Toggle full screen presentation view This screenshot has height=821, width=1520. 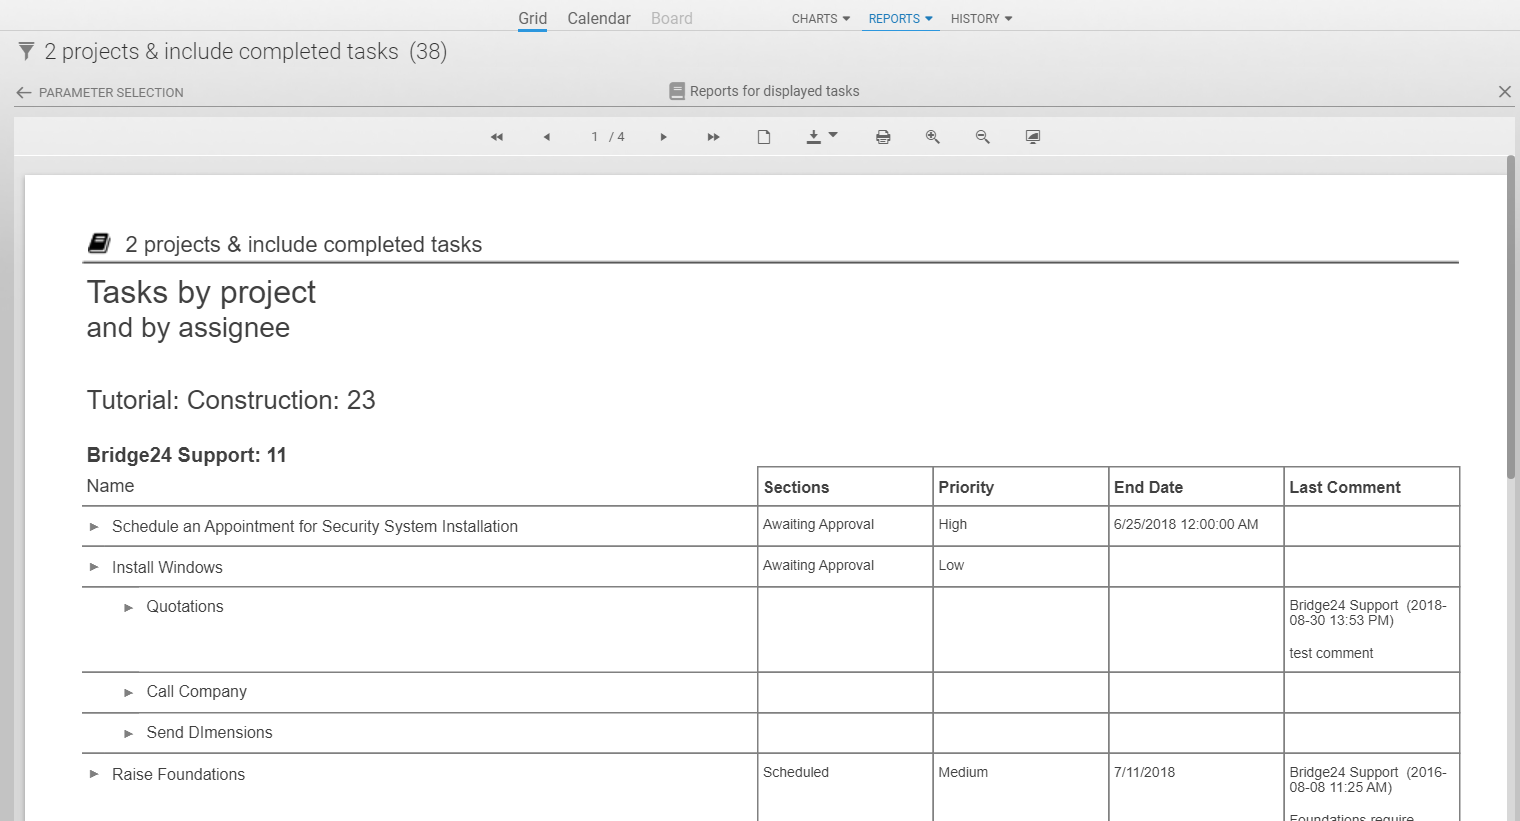(x=1033, y=137)
